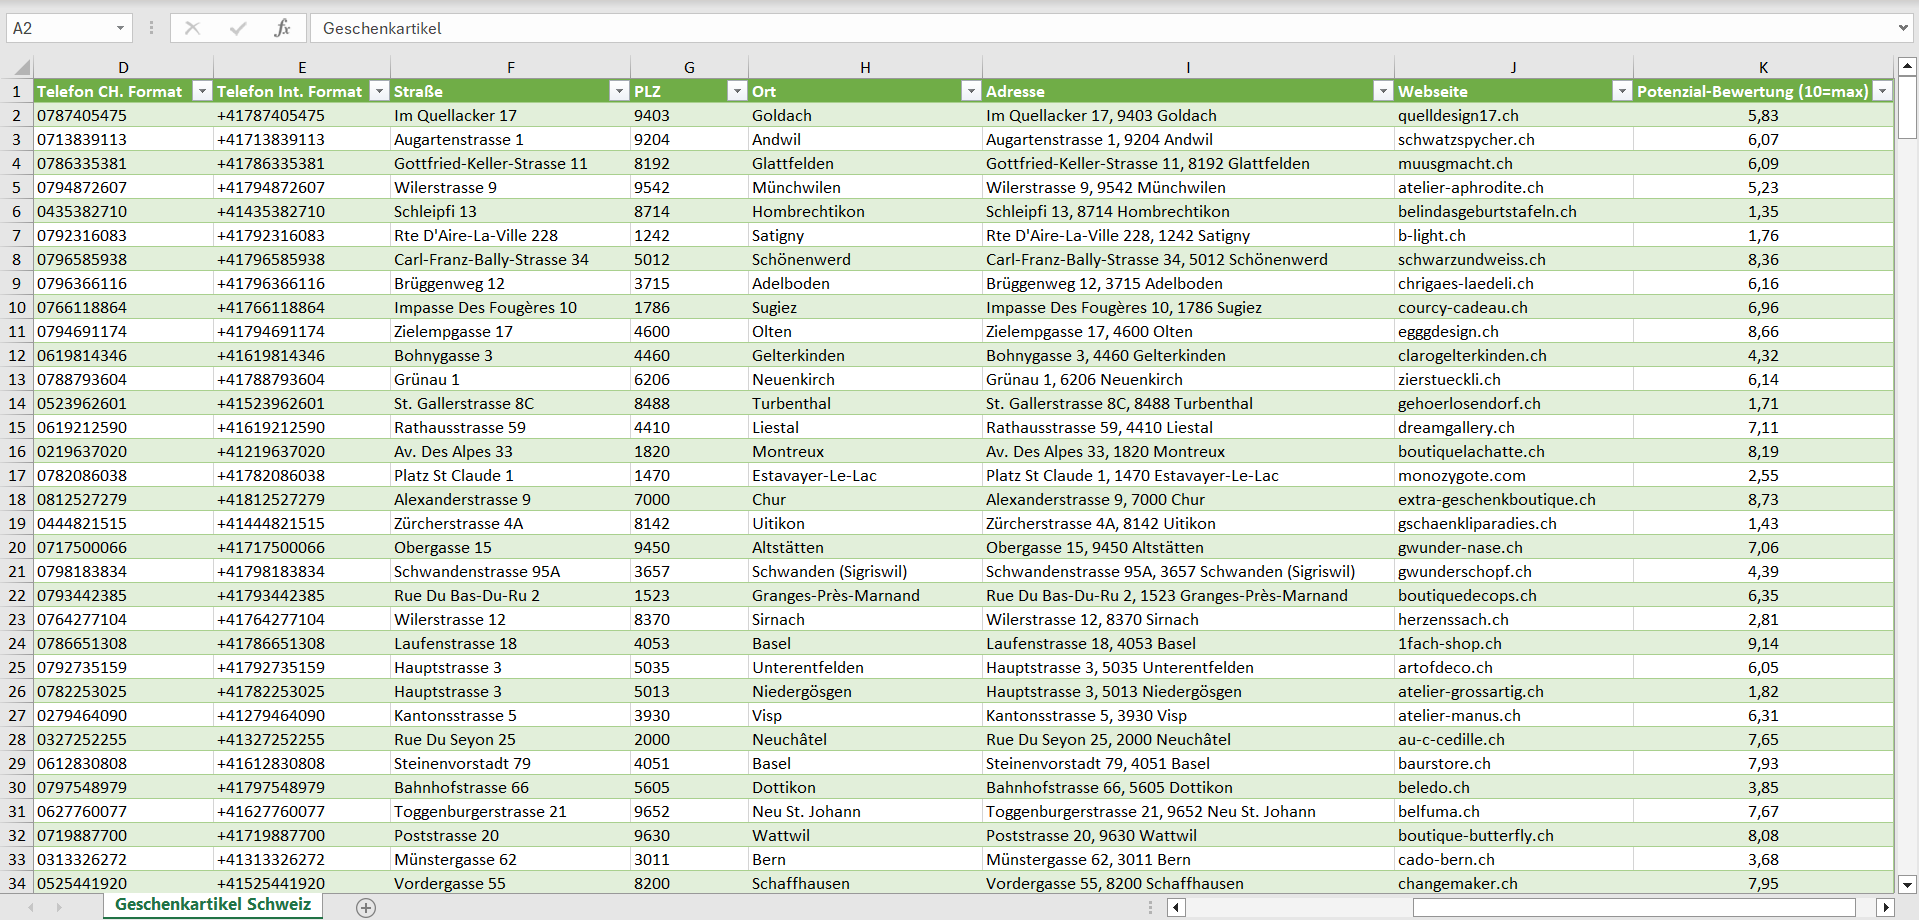Open filter dropdown for Webseite column
The image size is (1919, 920).
click(x=1622, y=91)
